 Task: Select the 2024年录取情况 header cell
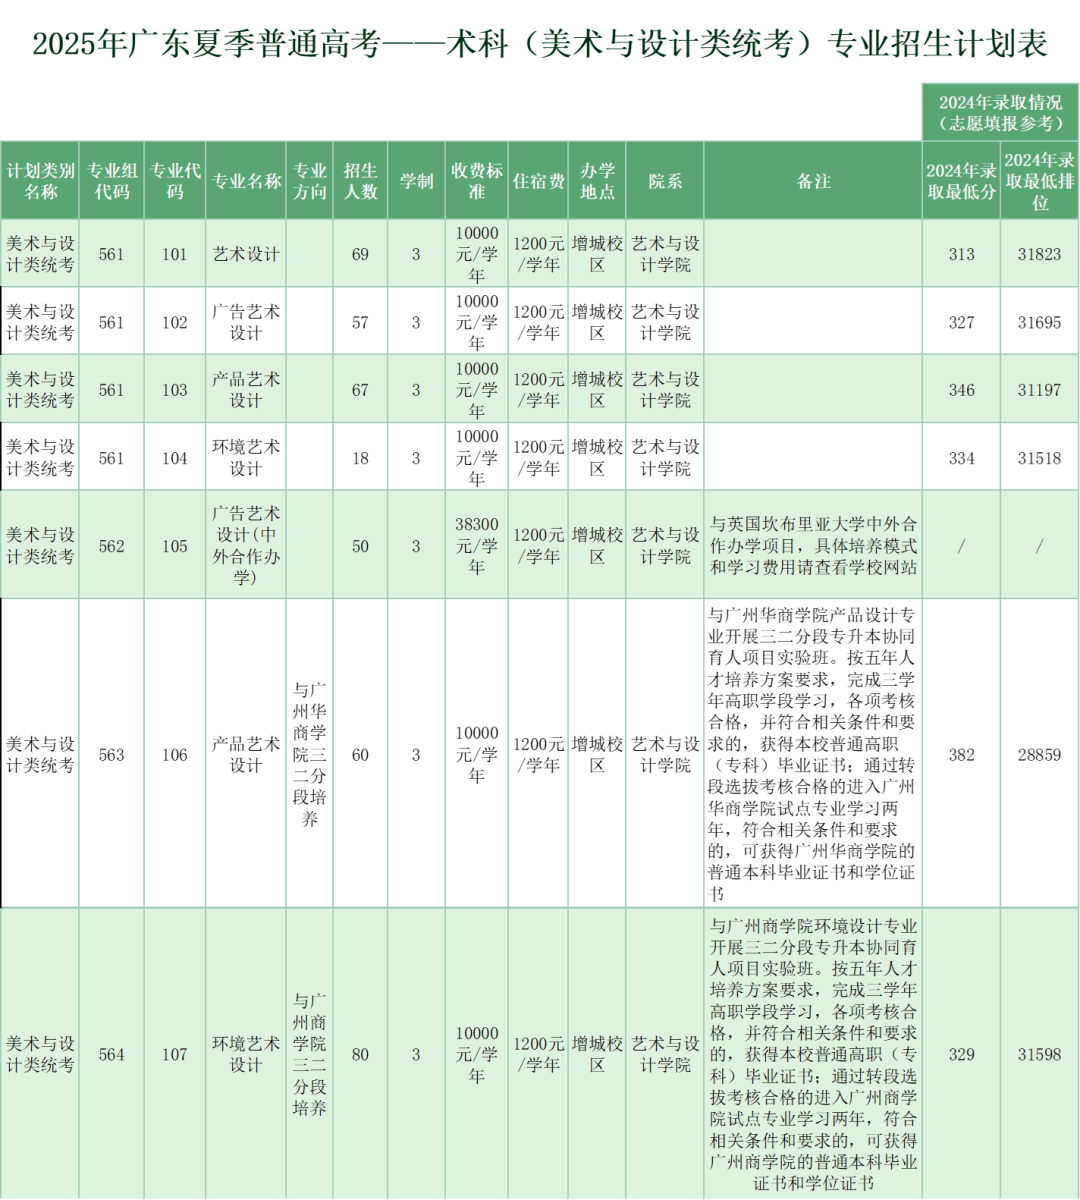pyautogui.click(x=1001, y=113)
